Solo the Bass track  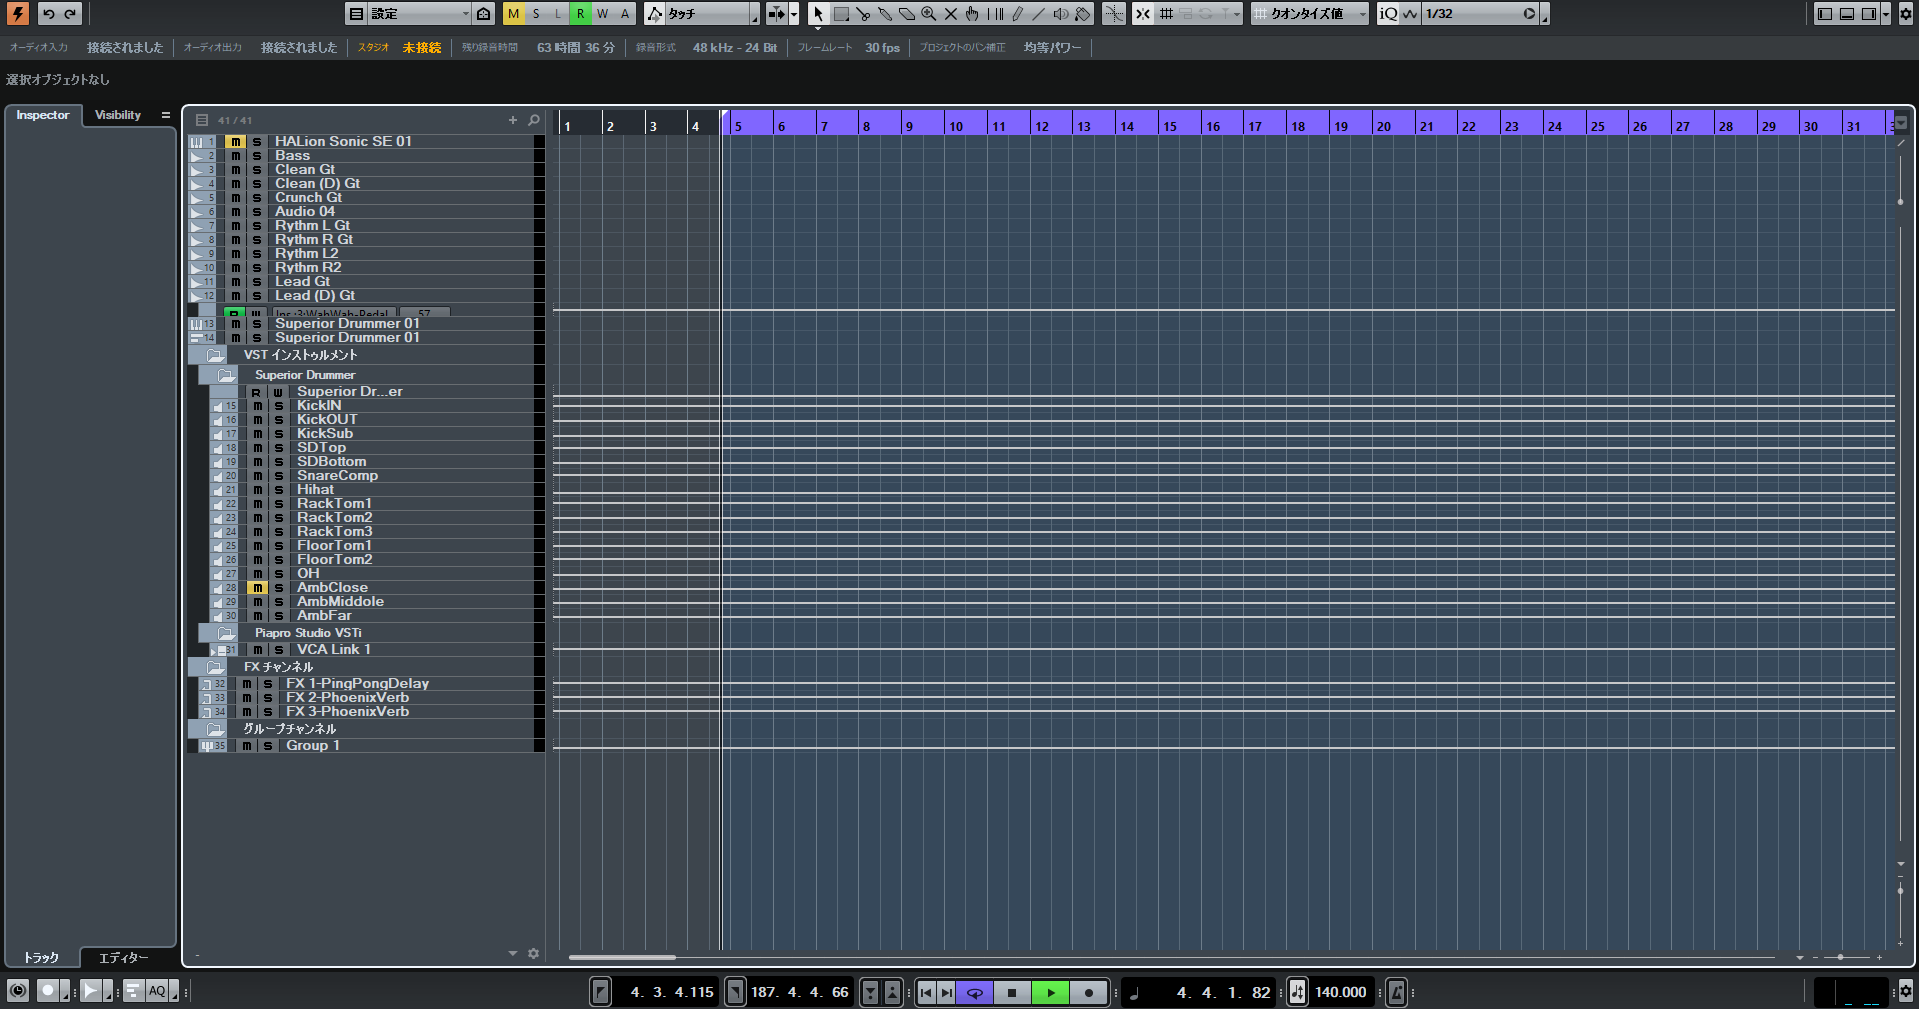257,156
